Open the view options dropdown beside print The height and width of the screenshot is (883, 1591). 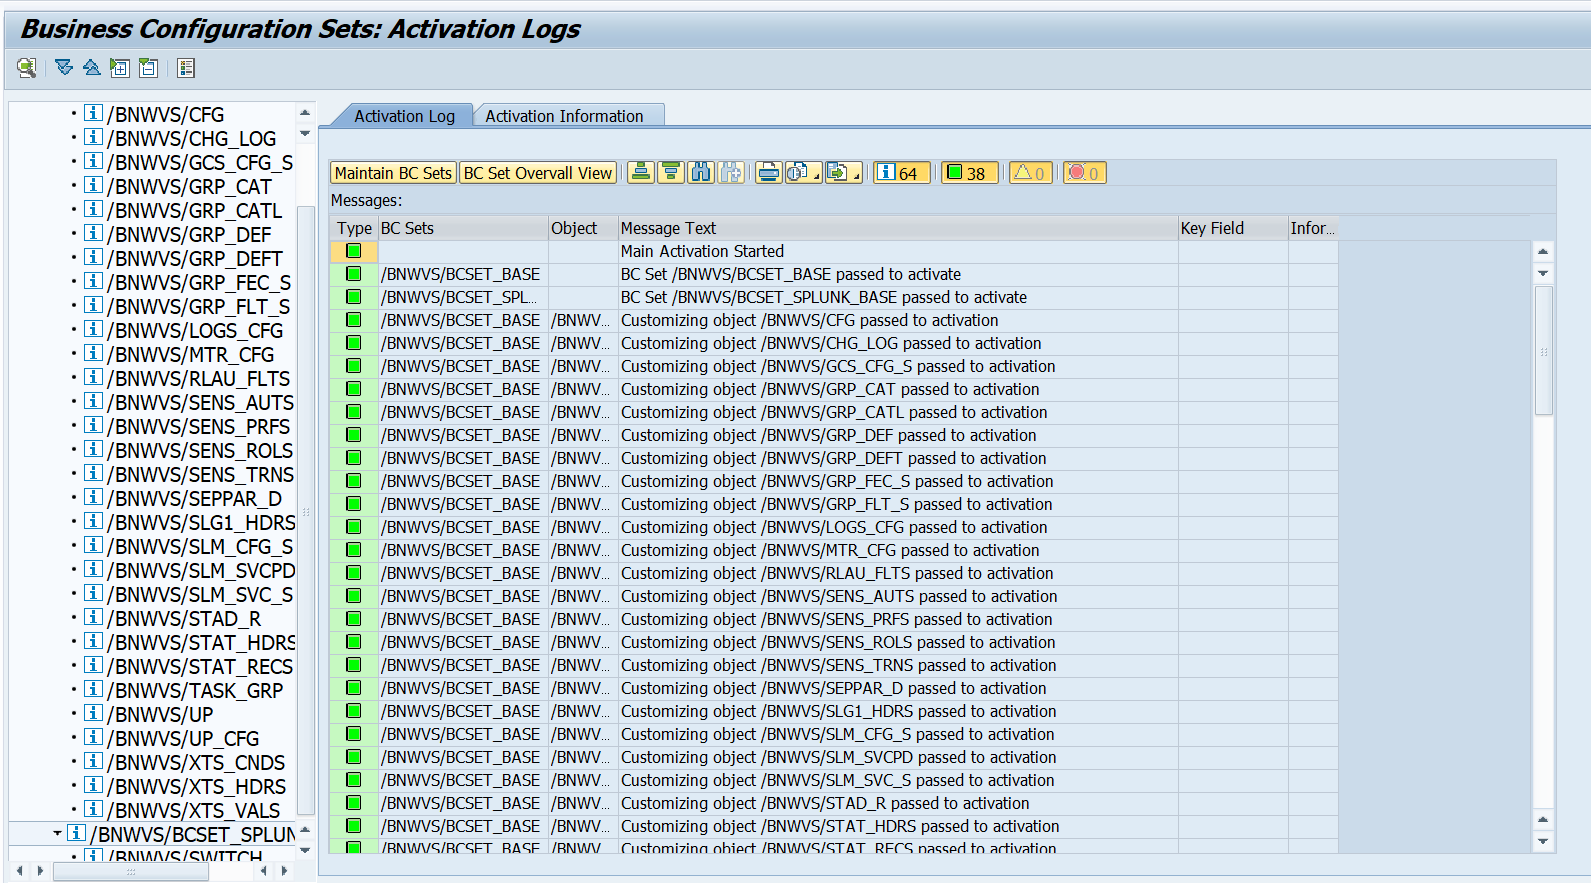[x=804, y=173]
